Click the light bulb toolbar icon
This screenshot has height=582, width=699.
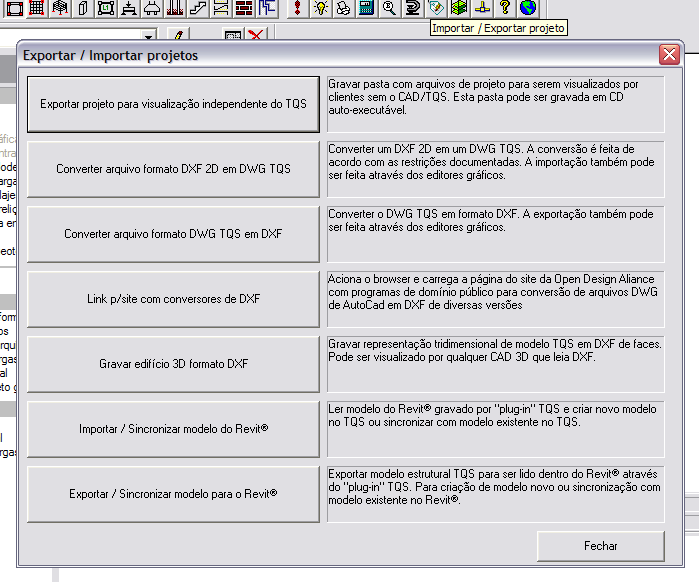coord(320,8)
